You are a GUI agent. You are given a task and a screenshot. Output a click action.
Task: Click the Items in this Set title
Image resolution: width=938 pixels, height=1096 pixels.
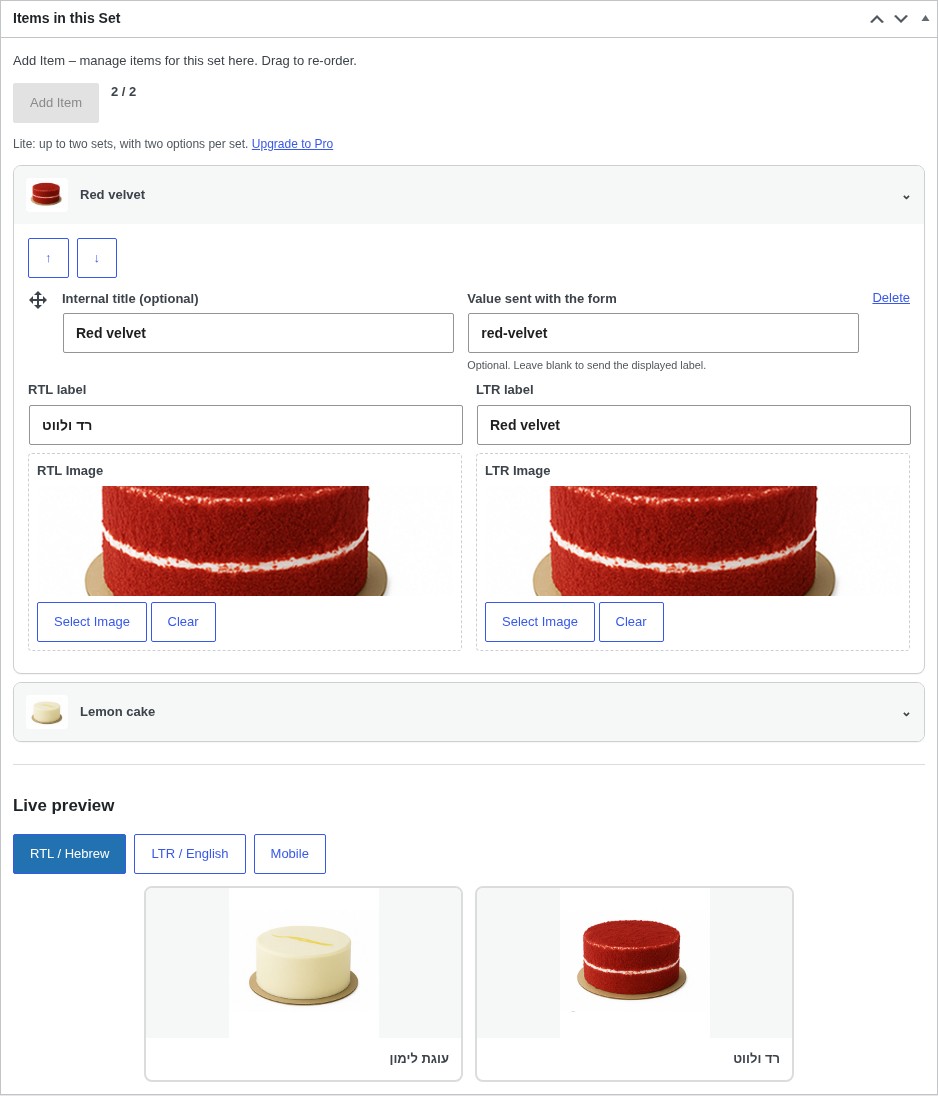pyautogui.click(x=66, y=18)
